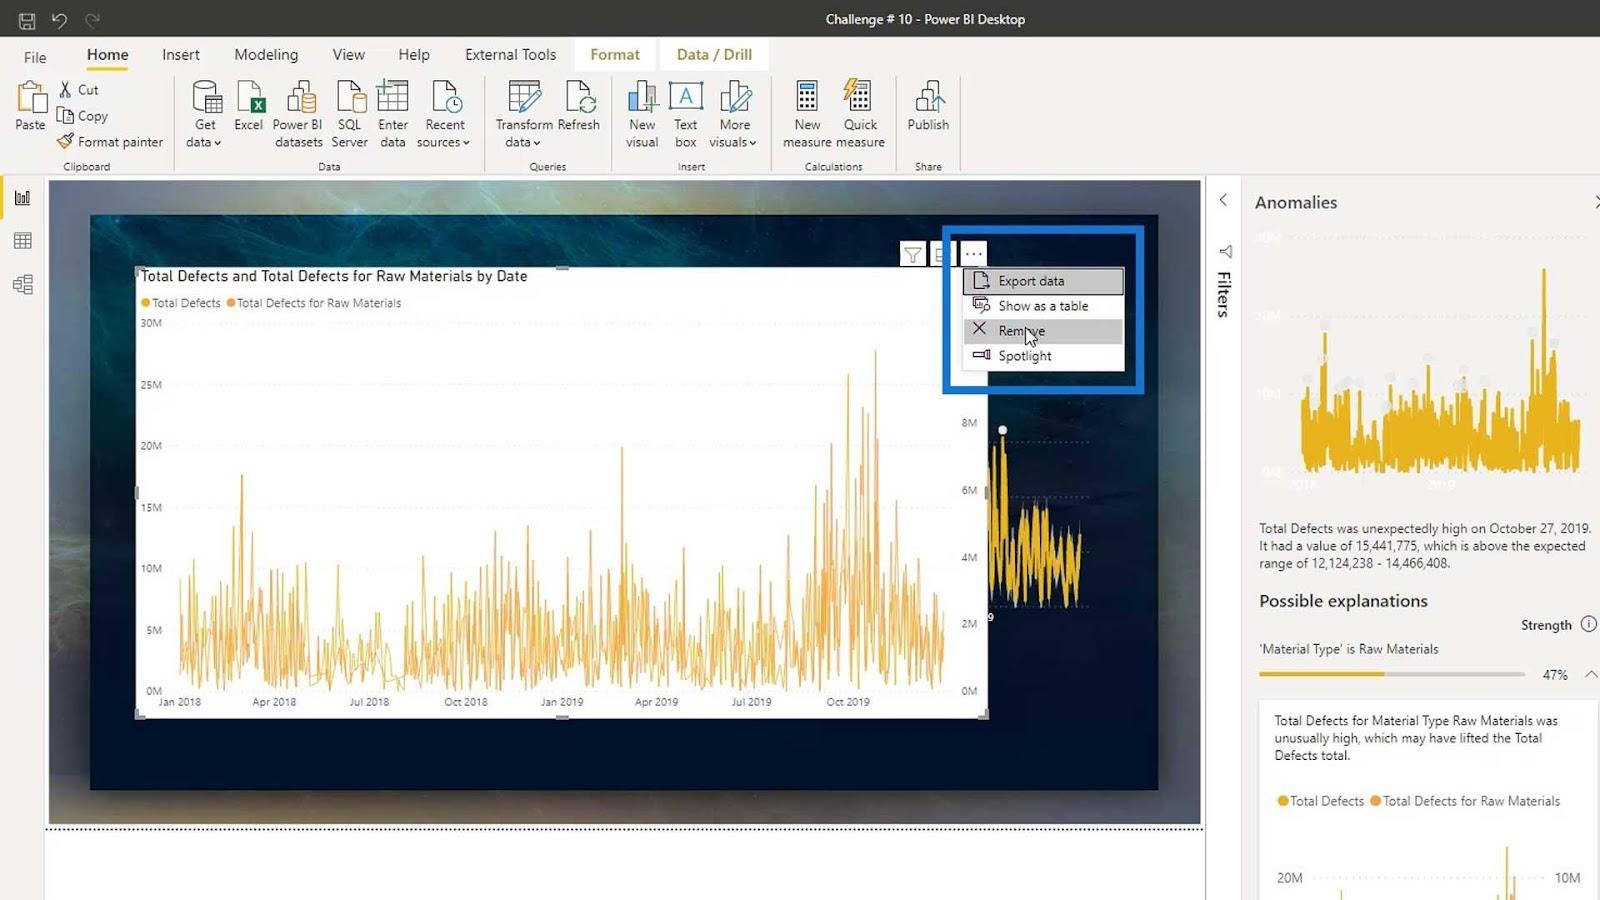Redo the last action
This screenshot has width=1600, height=900.
(x=92, y=20)
